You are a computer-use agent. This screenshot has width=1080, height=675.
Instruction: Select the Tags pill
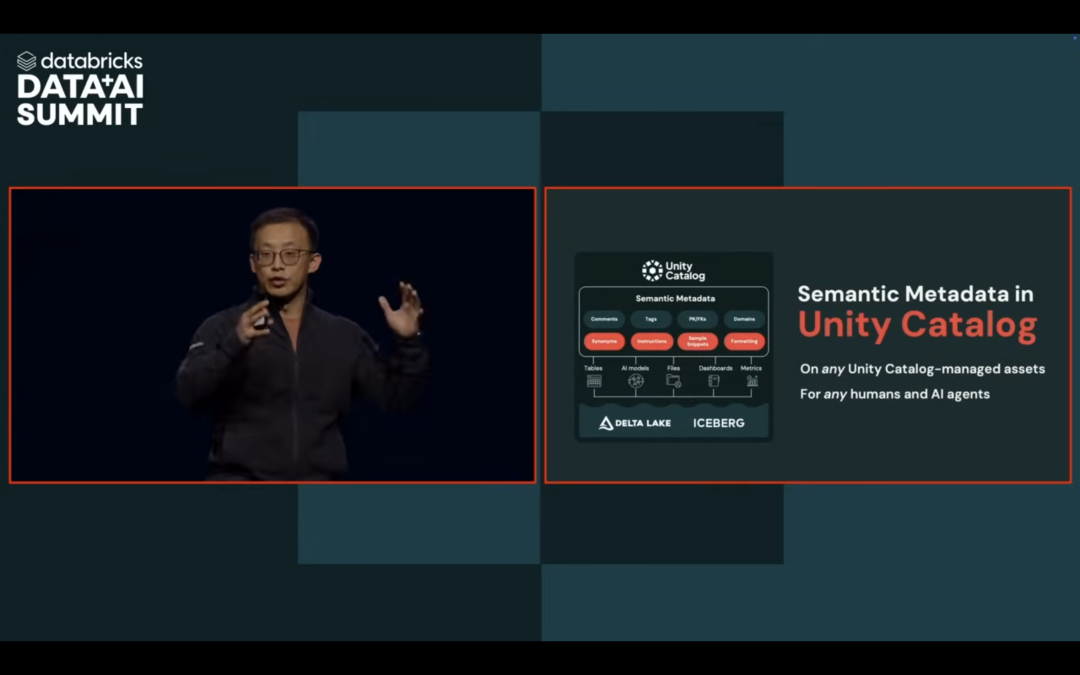pyautogui.click(x=651, y=319)
